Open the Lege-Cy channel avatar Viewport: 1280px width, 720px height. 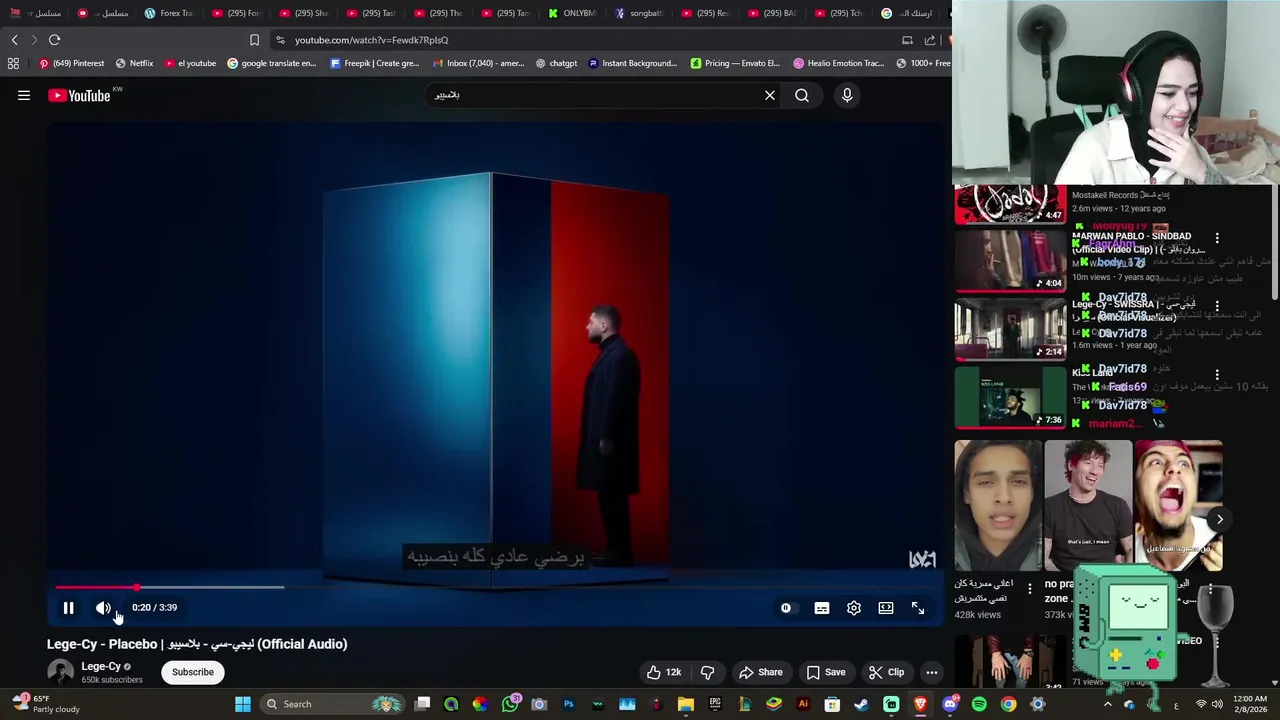coord(60,672)
